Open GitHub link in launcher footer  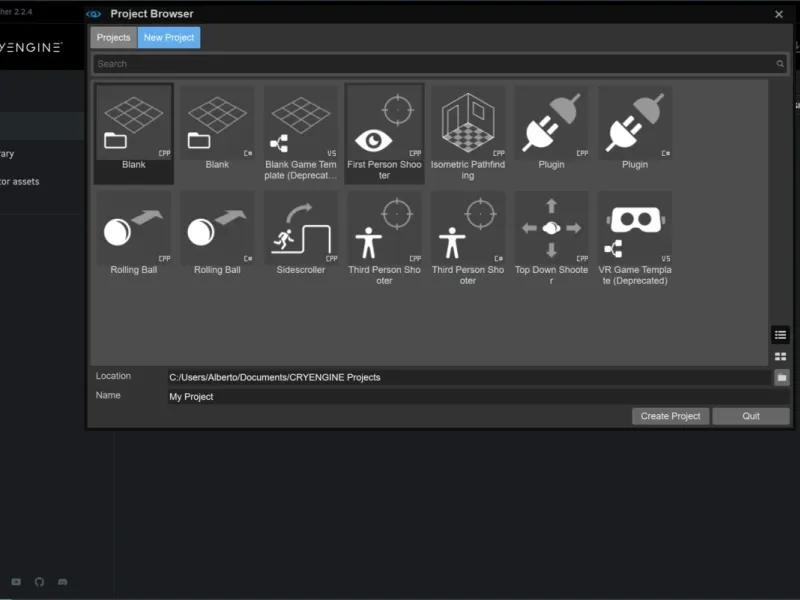pos(39,582)
